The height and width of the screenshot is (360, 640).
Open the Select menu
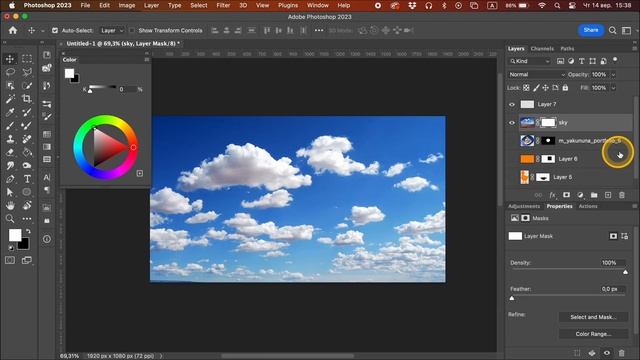point(199,5)
